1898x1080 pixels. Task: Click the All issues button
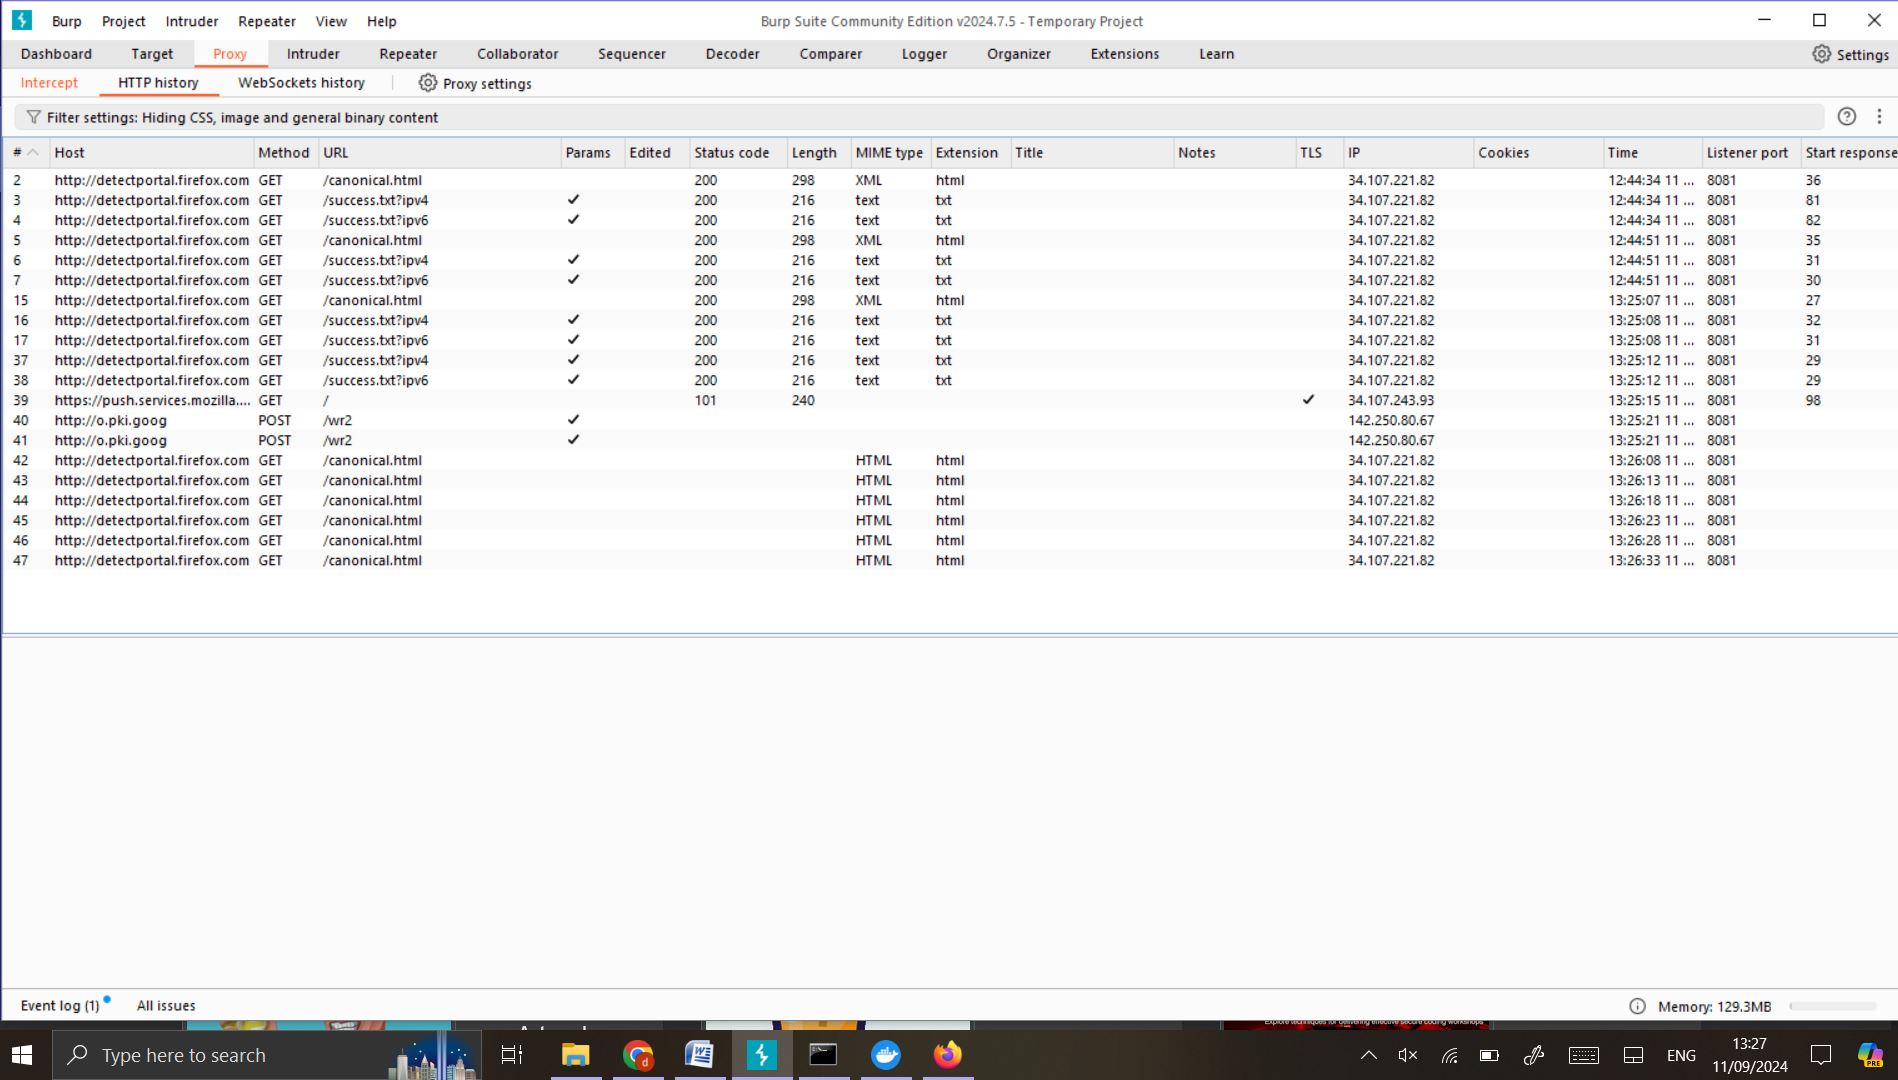click(166, 1006)
